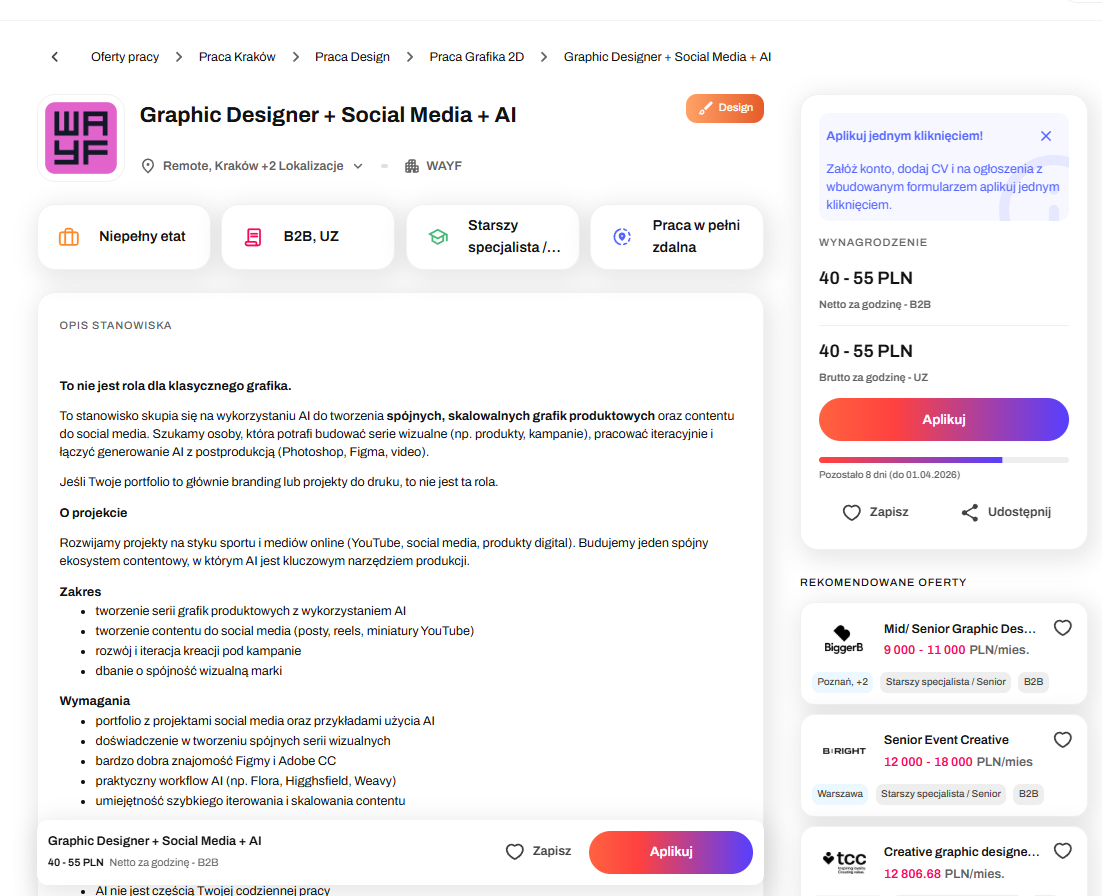Click the WAYF company logo
Viewport: 1102px width, 896px height.
tap(81, 138)
